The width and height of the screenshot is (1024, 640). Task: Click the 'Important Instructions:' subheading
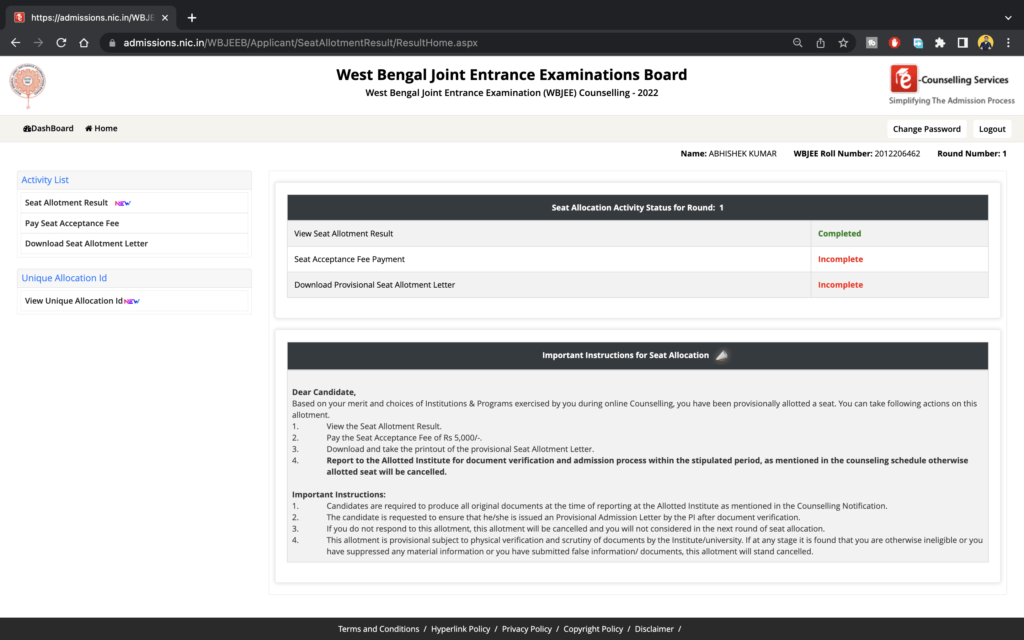click(x=339, y=494)
